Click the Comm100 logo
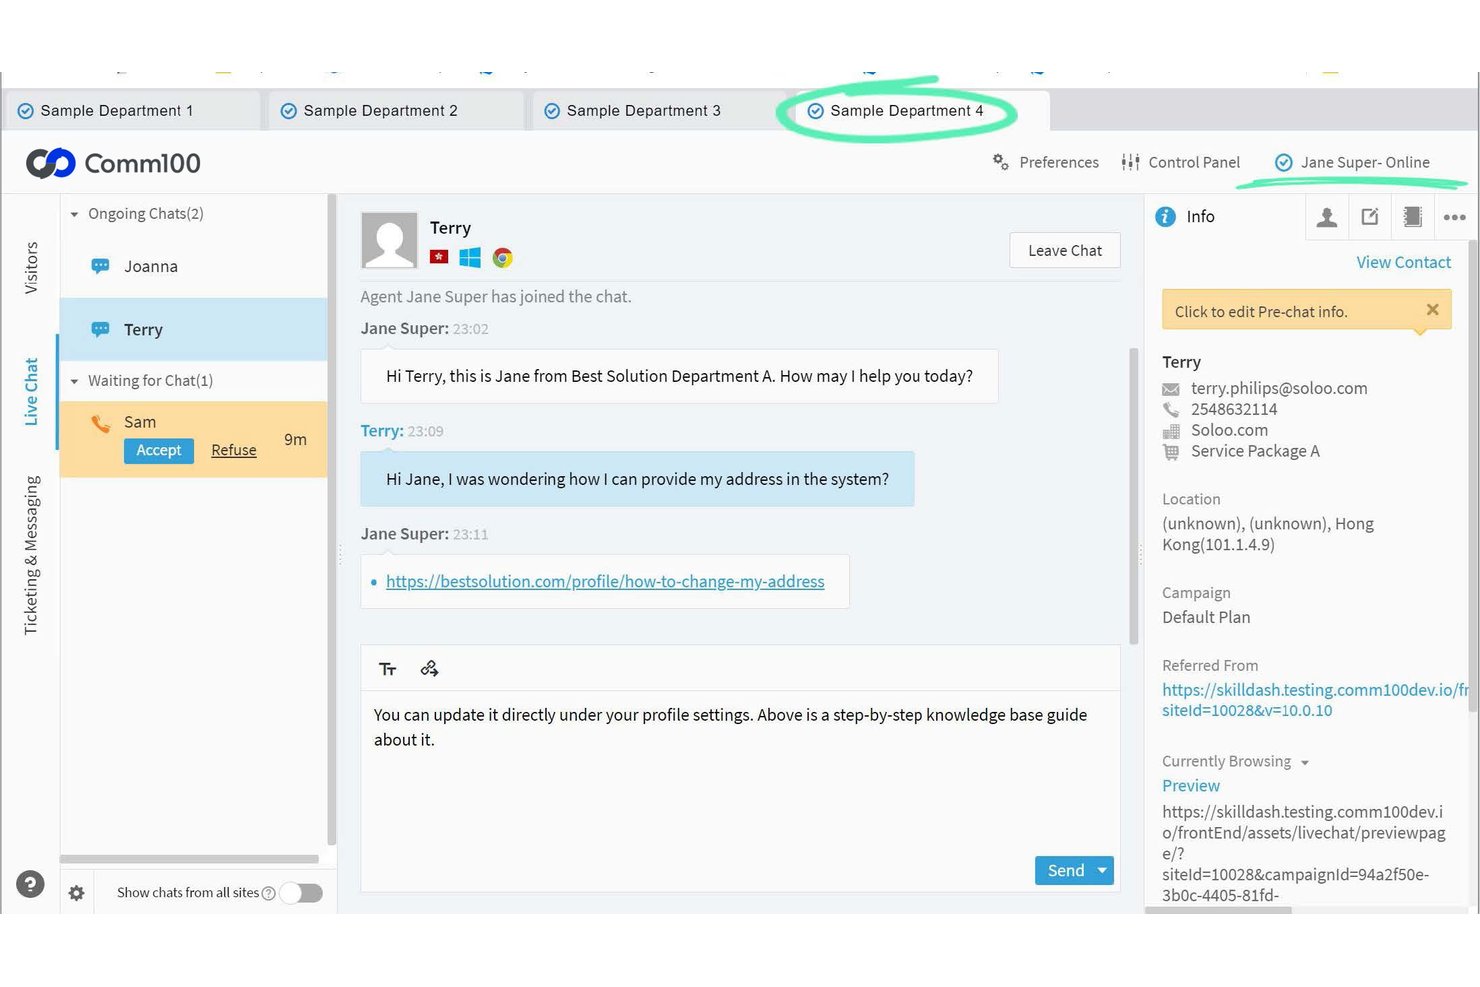The height and width of the screenshot is (987, 1480). point(113,163)
